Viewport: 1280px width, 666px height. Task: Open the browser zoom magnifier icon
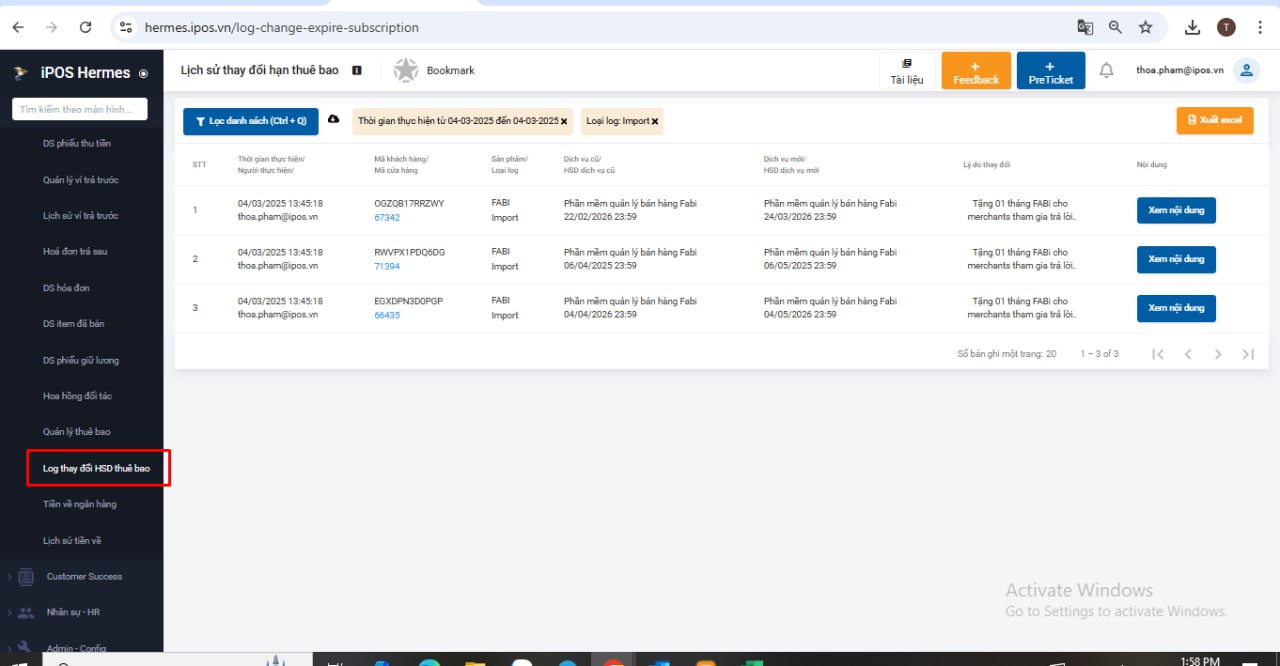pyautogui.click(x=1115, y=27)
